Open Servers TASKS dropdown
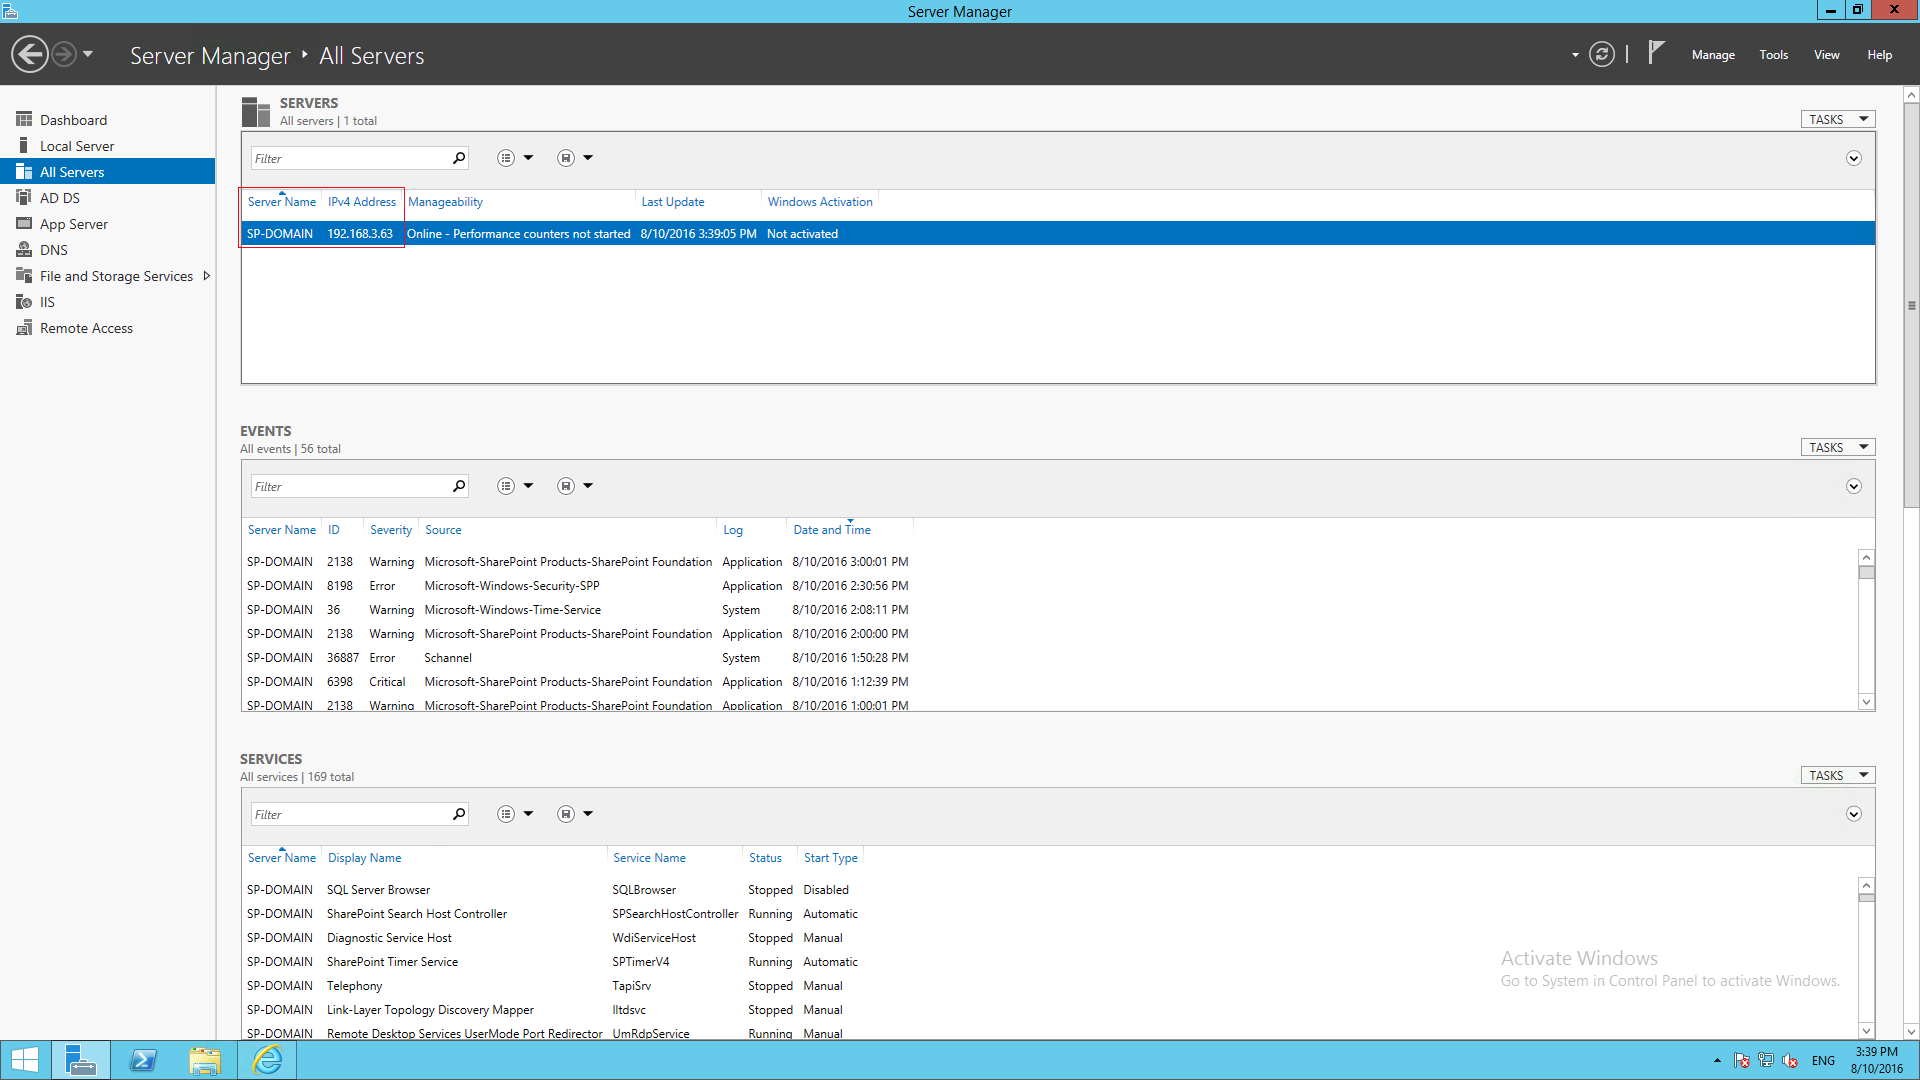 click(1838, 119)
